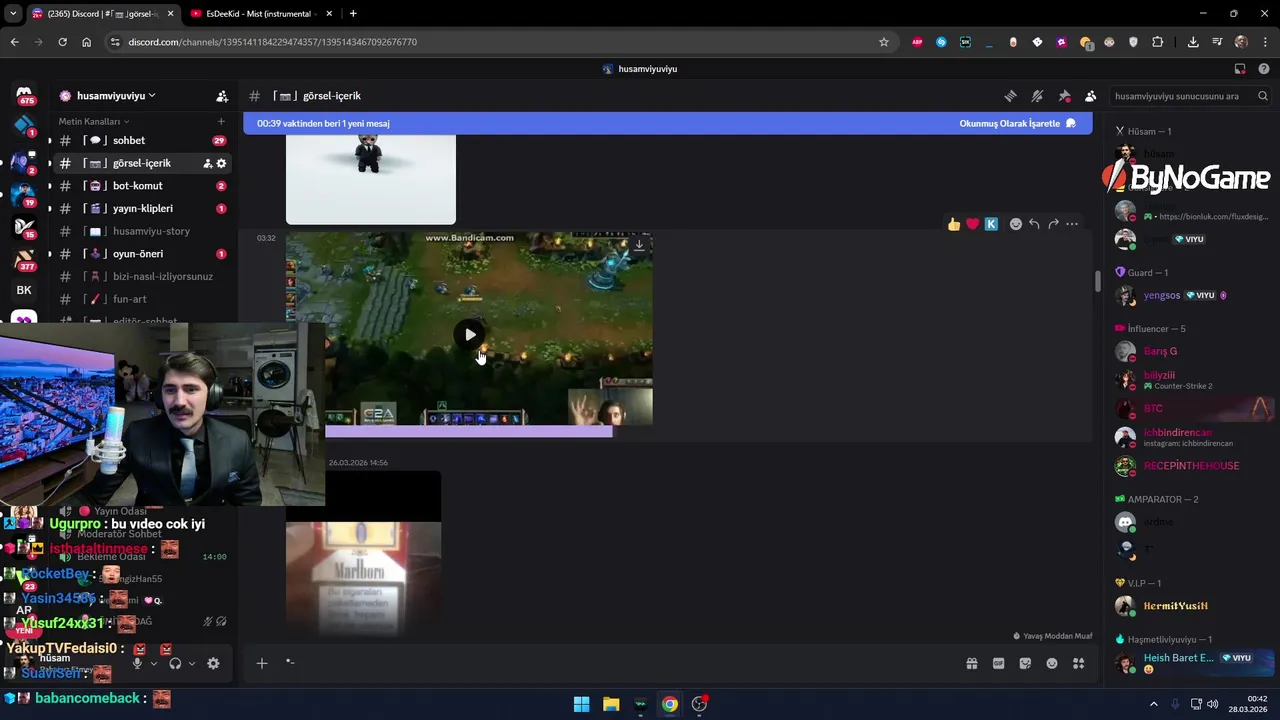Open apps launcher icon in message bar

(1078, 663)
